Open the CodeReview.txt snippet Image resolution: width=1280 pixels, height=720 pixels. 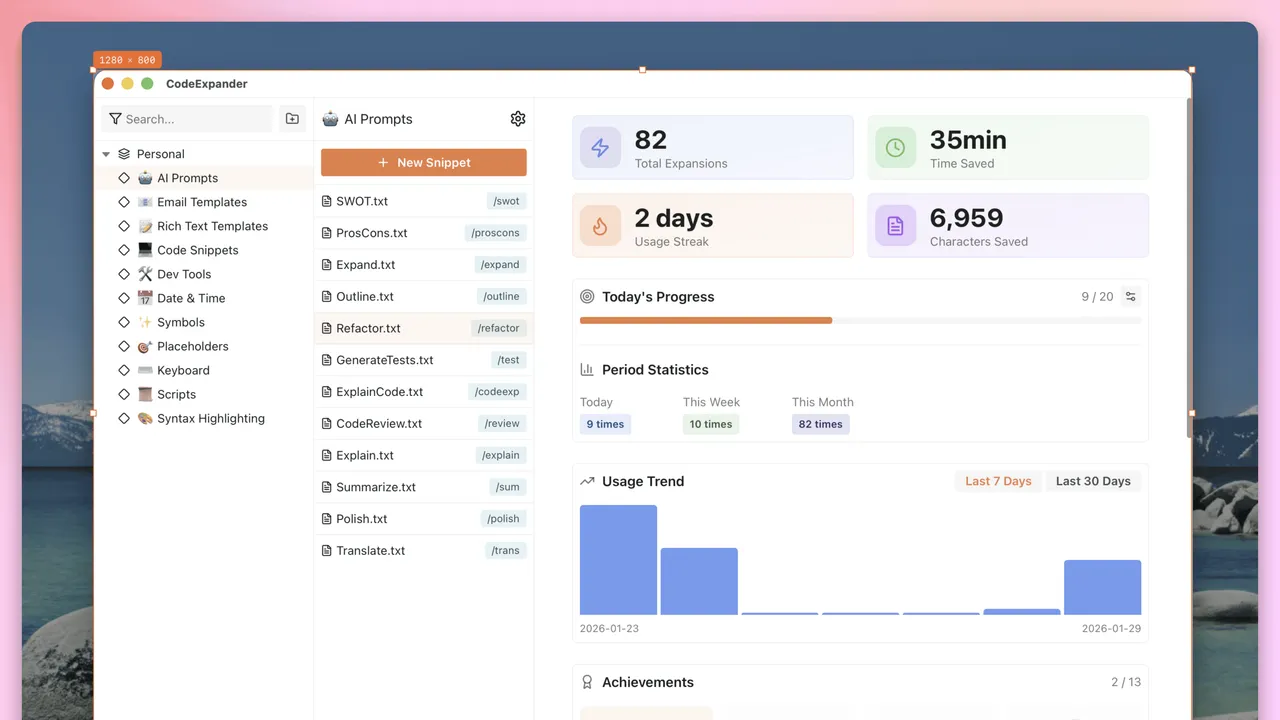[424, 423]
